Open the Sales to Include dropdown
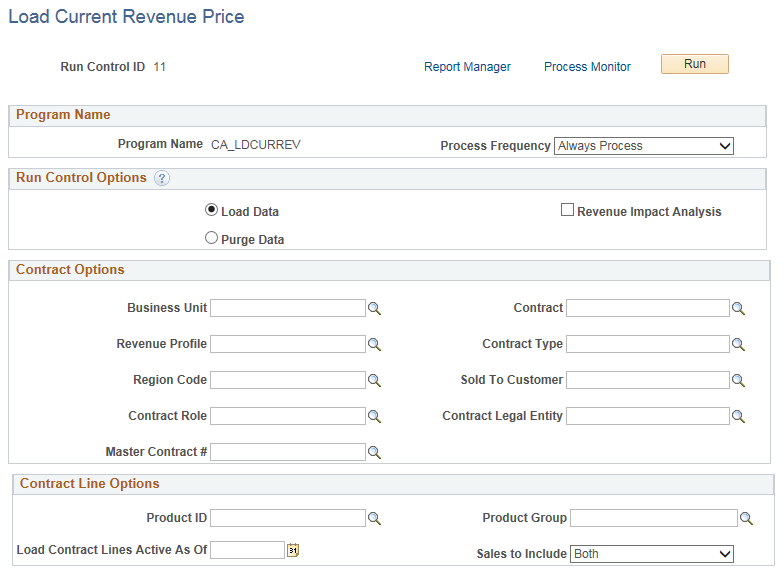 (652, 554)
